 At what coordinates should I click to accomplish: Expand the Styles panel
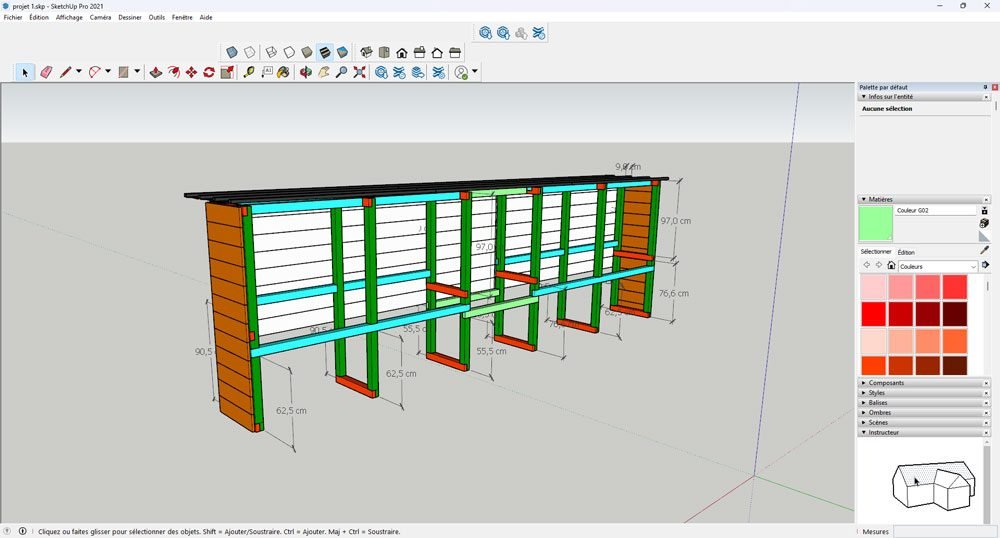click(922, 393)
